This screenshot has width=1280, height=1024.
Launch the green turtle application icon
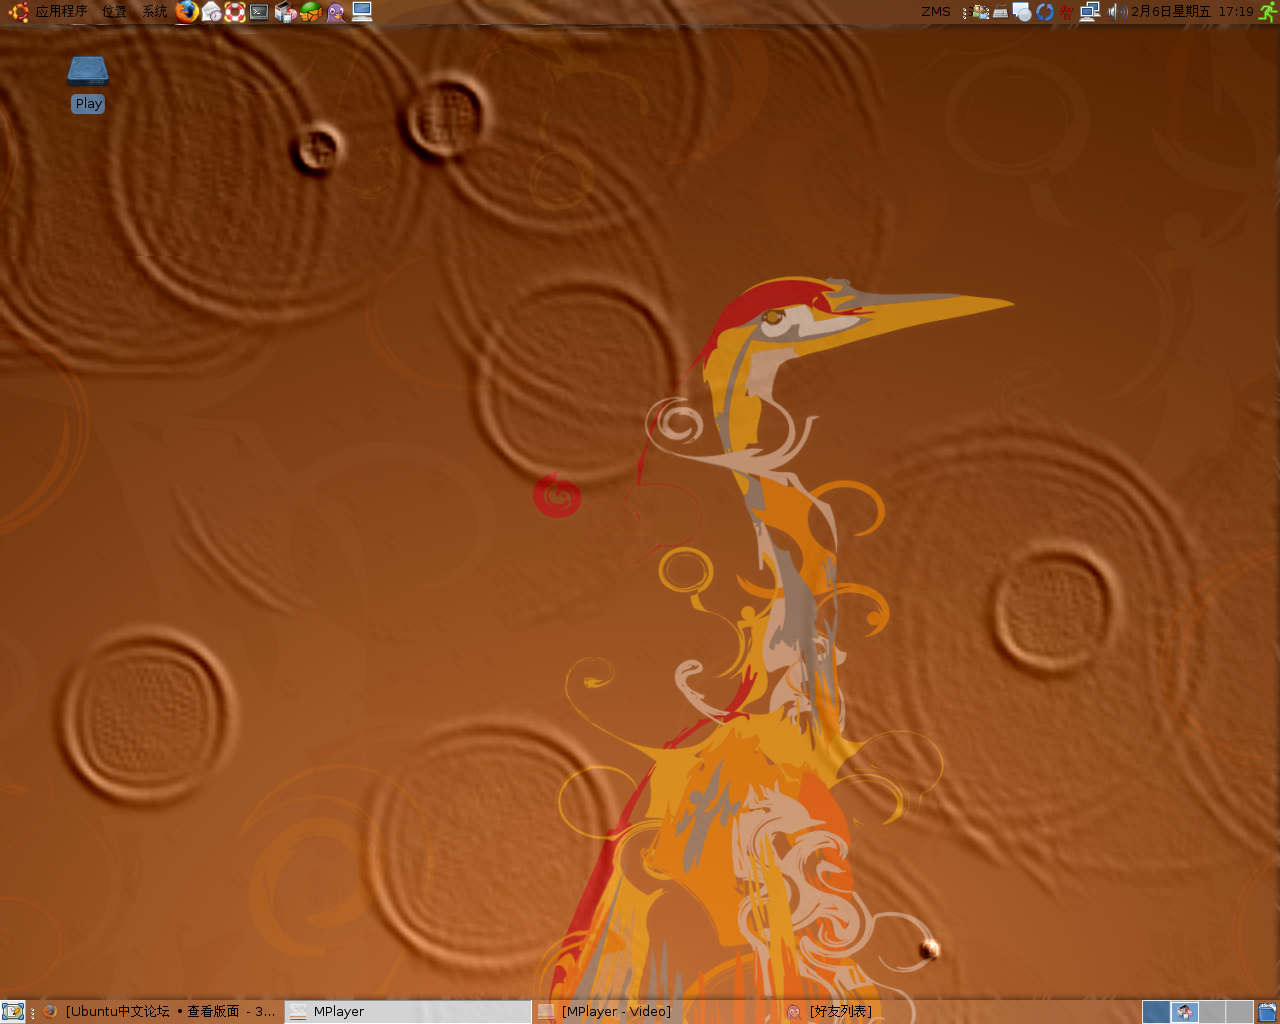coord(311,12)
